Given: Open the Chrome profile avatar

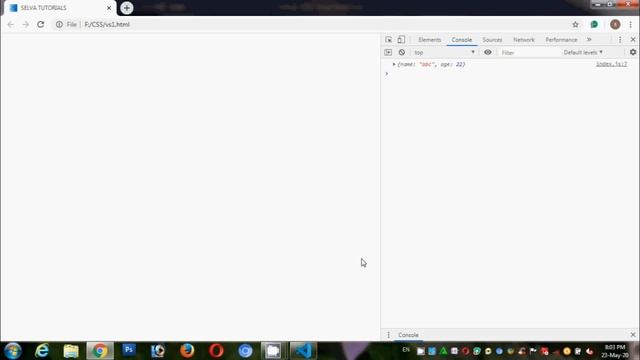Looking at the screenshot, I should (x=615, y=24).
